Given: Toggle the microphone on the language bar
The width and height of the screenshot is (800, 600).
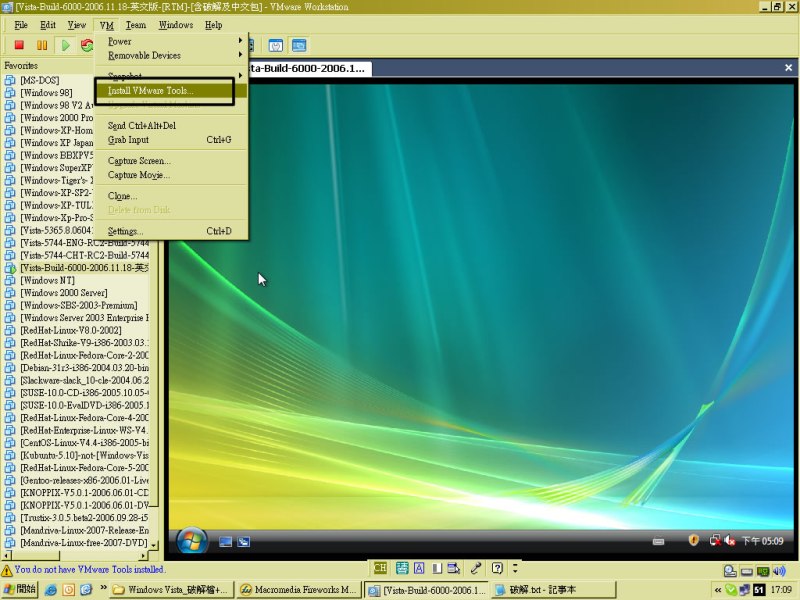Looking at the screenshot, I should pos(476,568).
